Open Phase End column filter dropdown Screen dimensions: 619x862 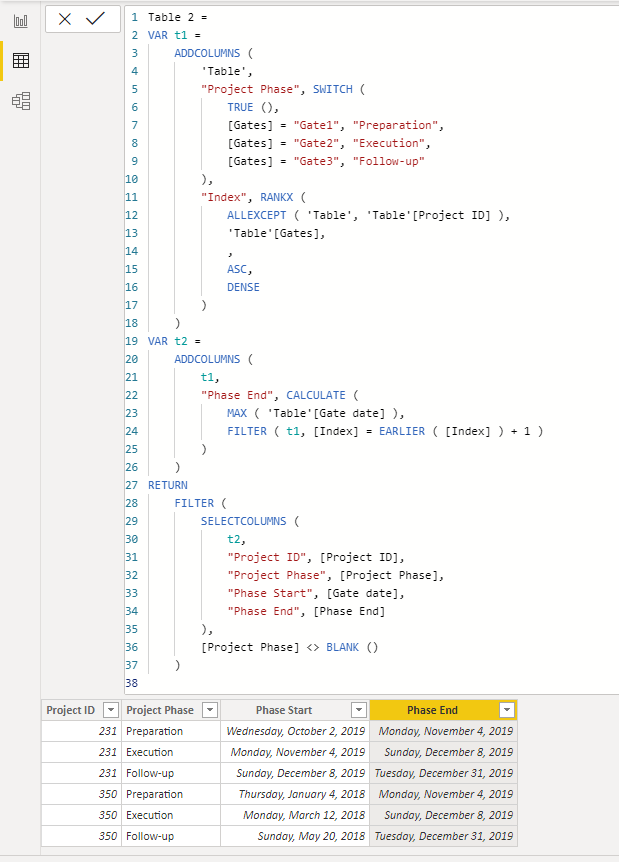[x=507, y=710]
